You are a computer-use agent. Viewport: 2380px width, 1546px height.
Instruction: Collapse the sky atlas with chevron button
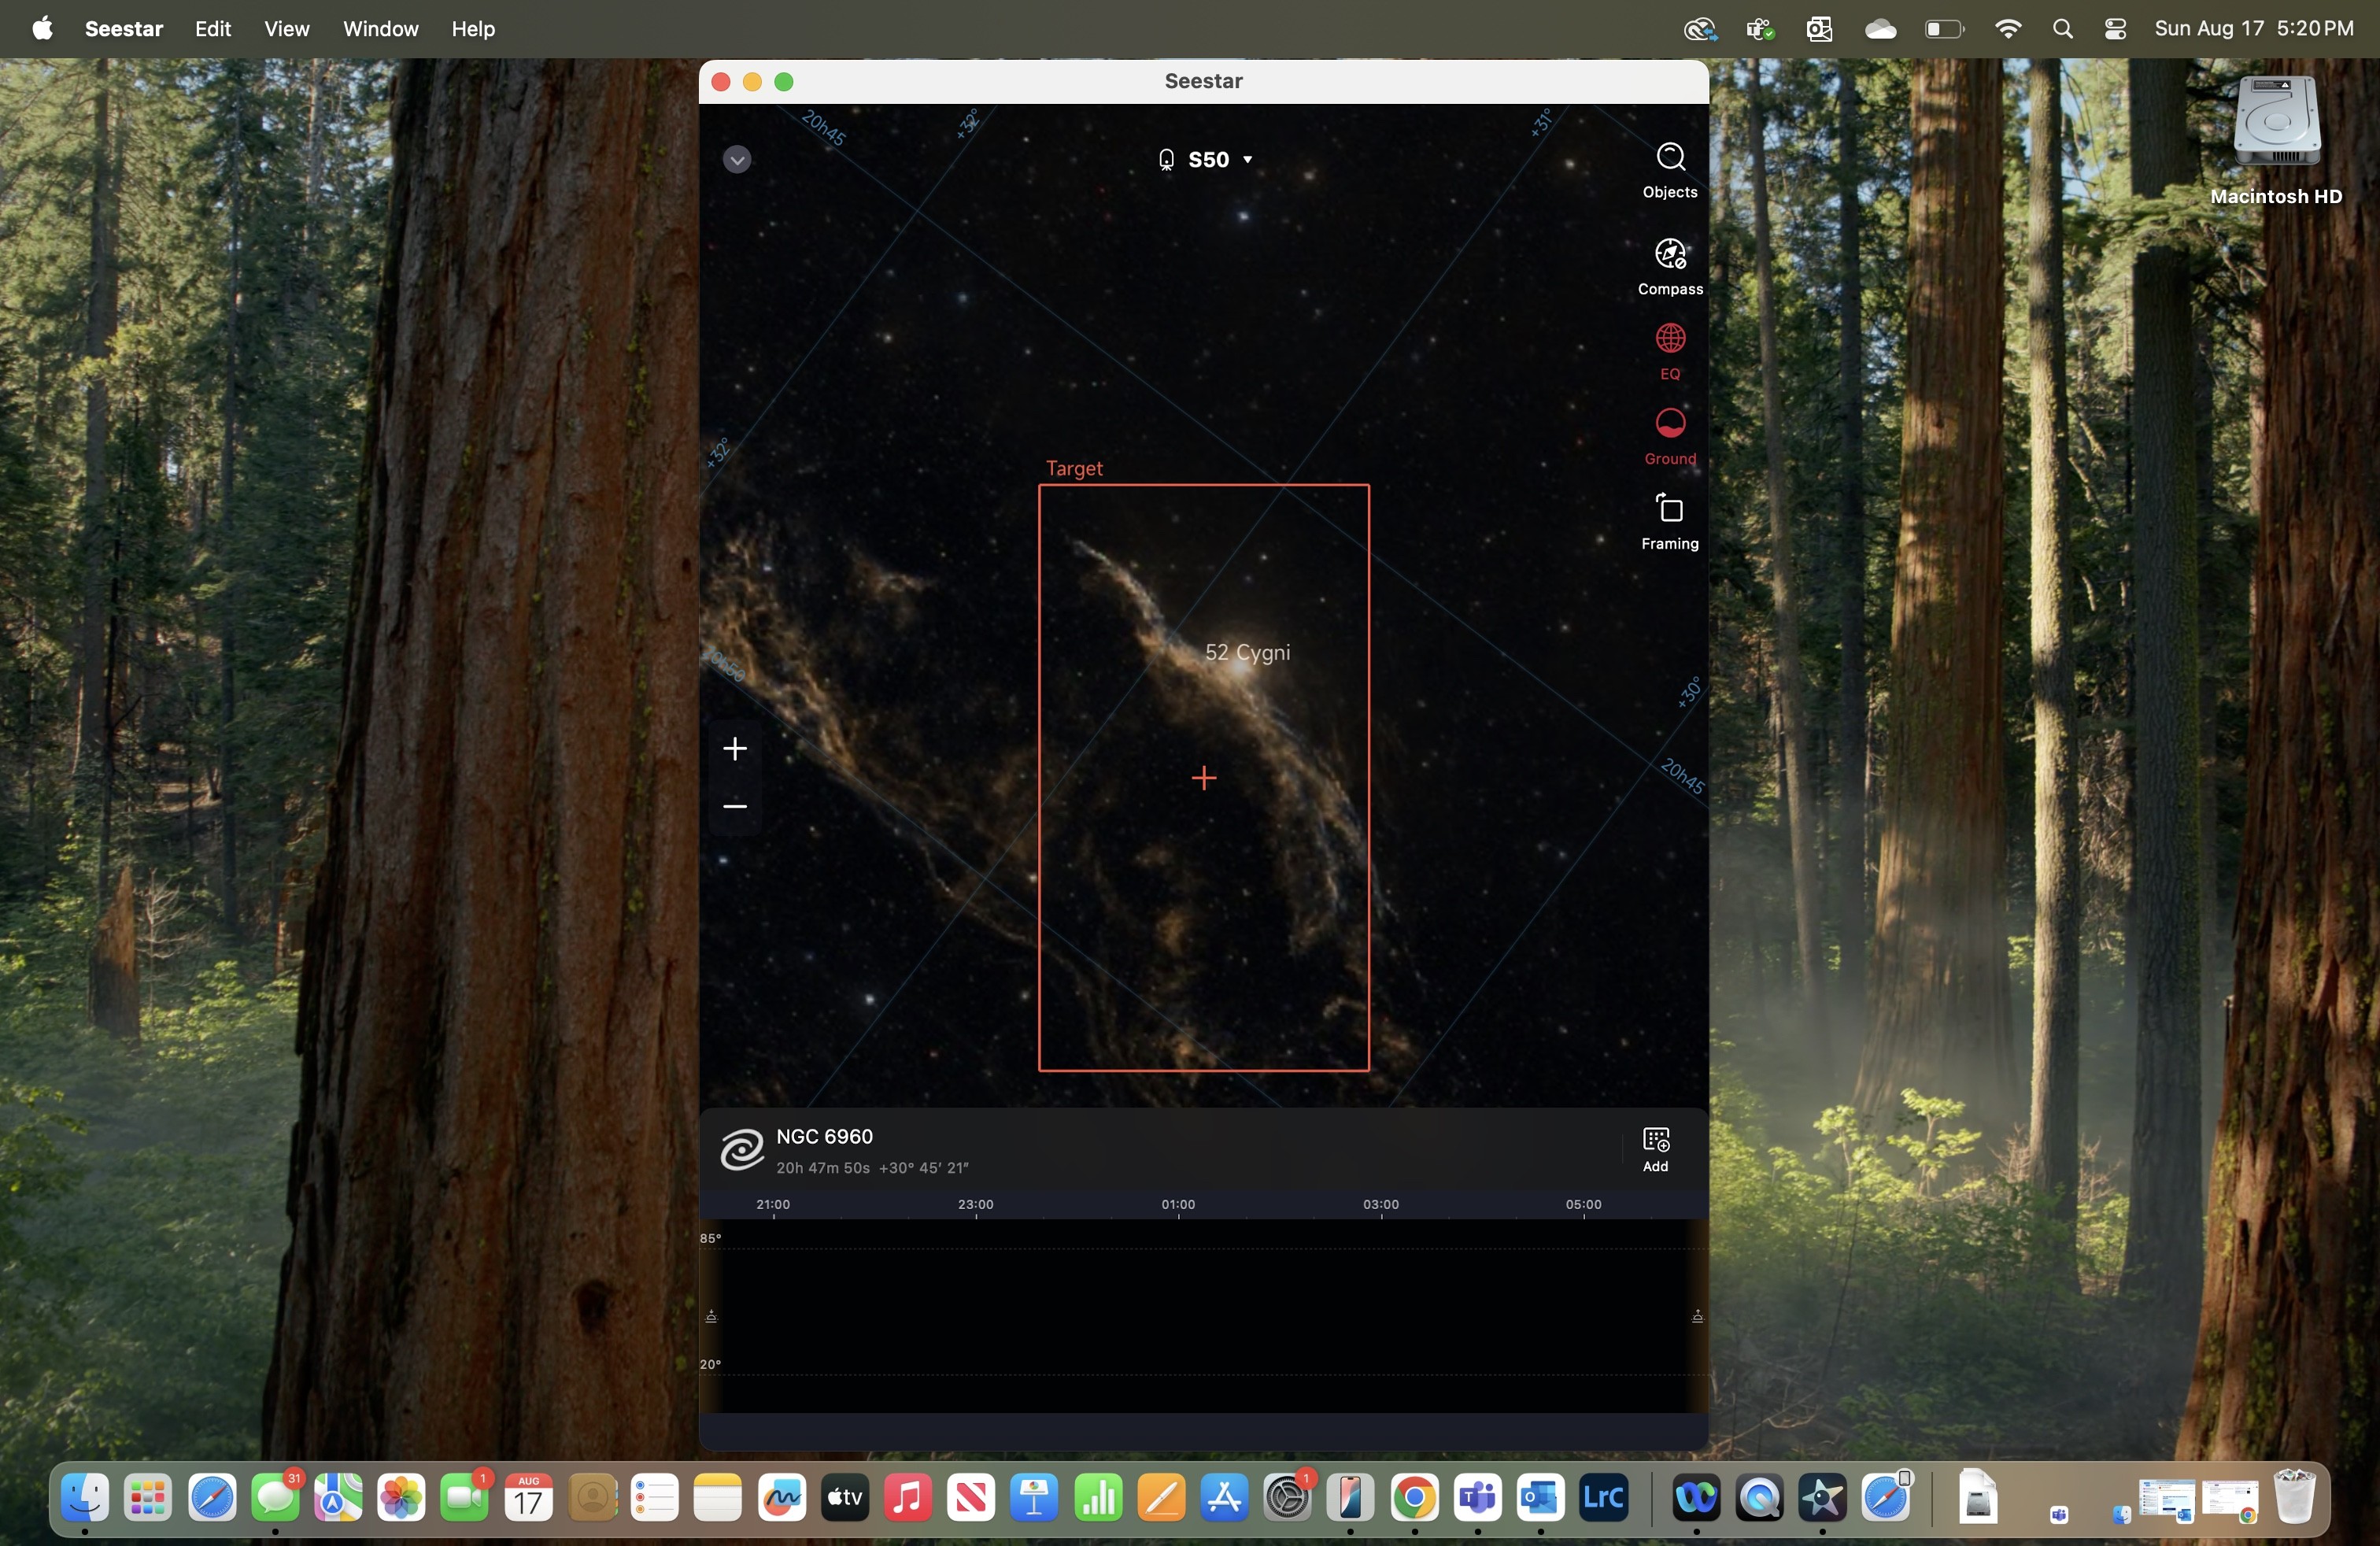(737, 160)
